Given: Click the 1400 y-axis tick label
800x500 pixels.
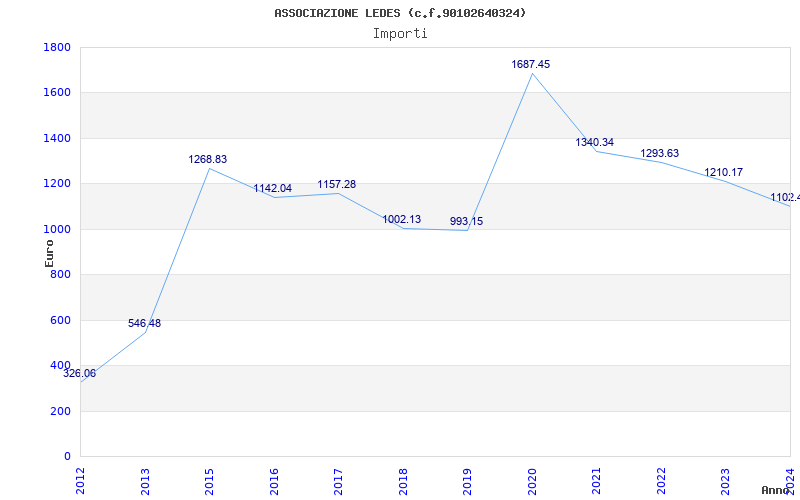Looking at the screenshot, I should pos(57,138).
